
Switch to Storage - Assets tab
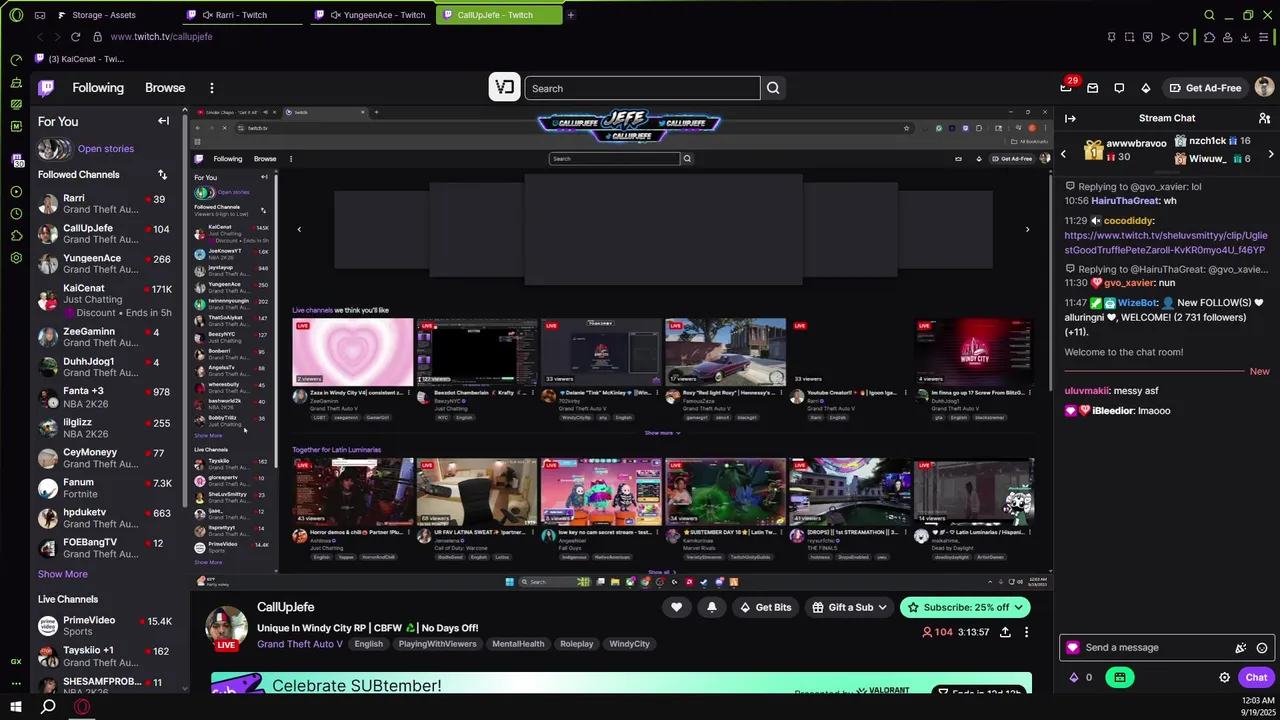[104, 15]
